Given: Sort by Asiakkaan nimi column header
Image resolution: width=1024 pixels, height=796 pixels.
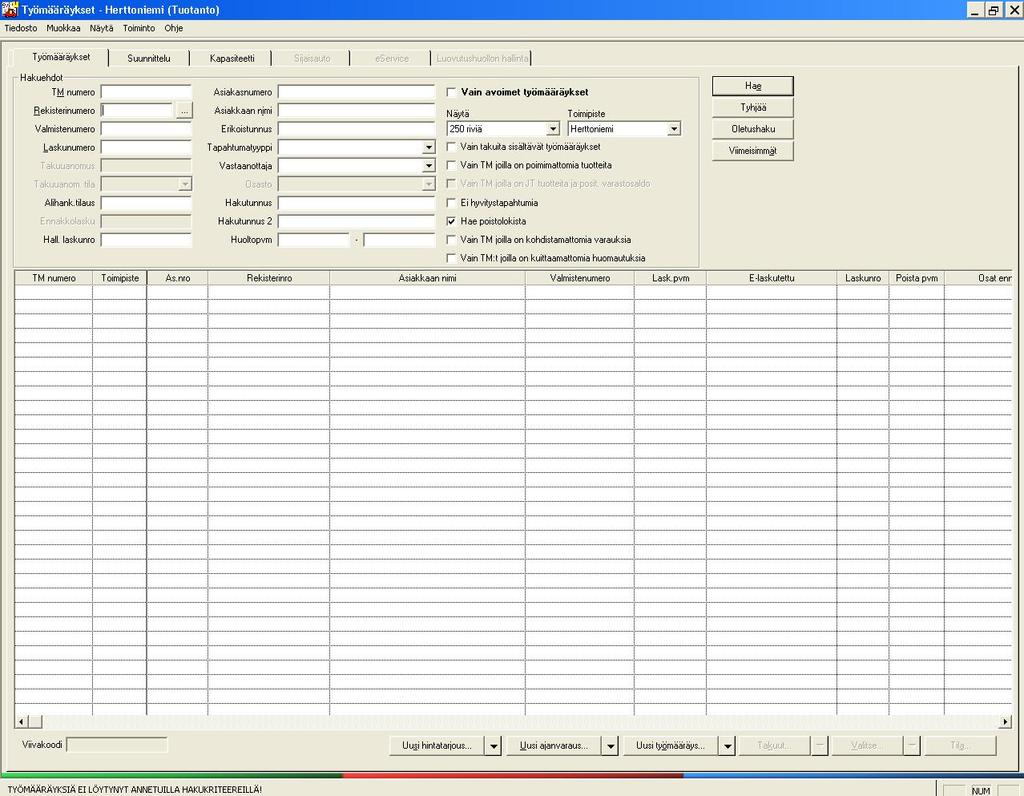Looking at the screenshot, I should 428,278.
